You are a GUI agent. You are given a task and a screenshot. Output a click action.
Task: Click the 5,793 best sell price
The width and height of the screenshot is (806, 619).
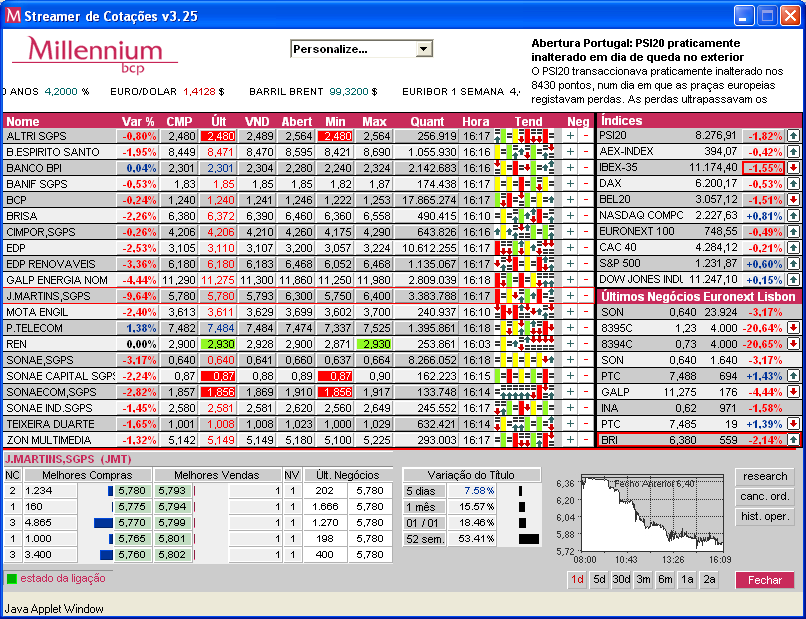172,491
